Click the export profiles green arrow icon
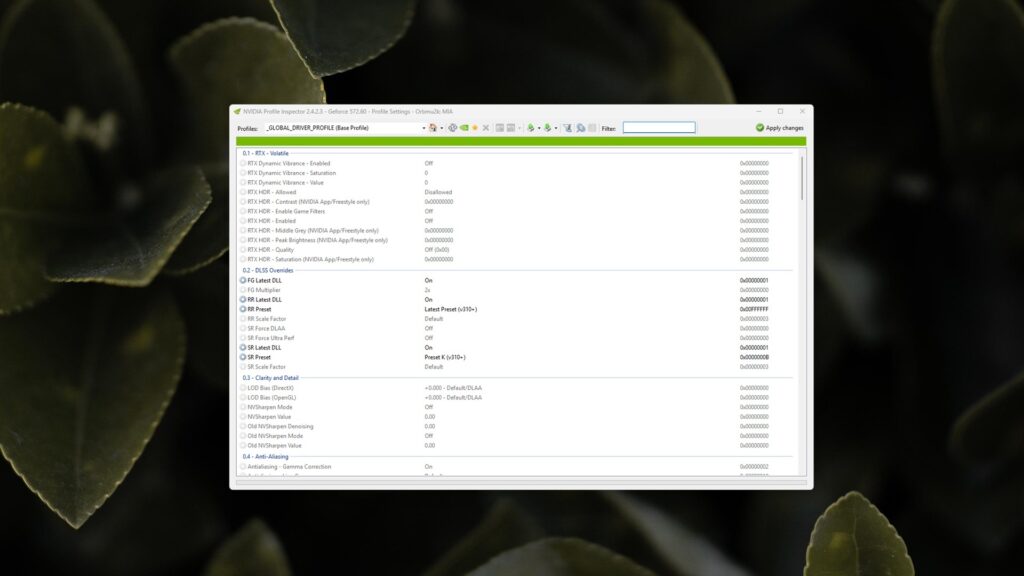This screenshot has width=1024, height=576. 531,128
